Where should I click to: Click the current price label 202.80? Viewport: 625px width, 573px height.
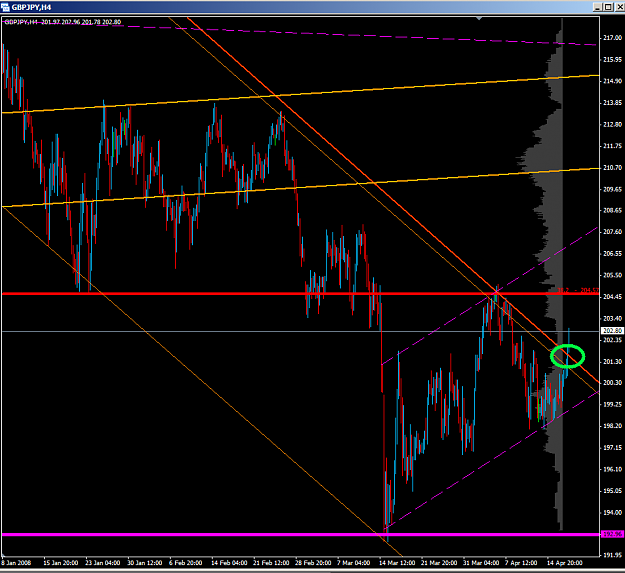point(612,331)
